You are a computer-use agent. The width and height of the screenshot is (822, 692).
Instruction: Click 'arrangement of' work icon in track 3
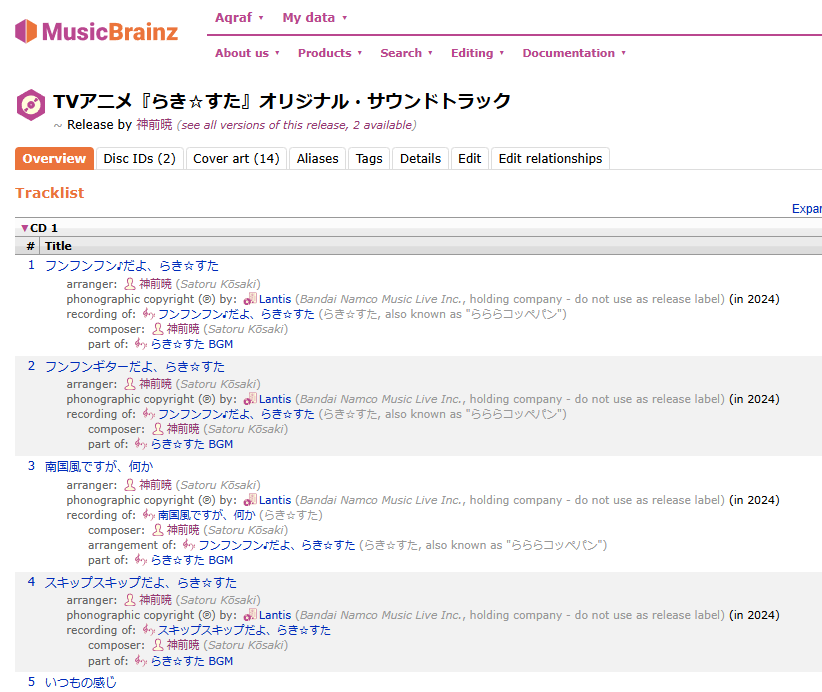click(189, 545)
